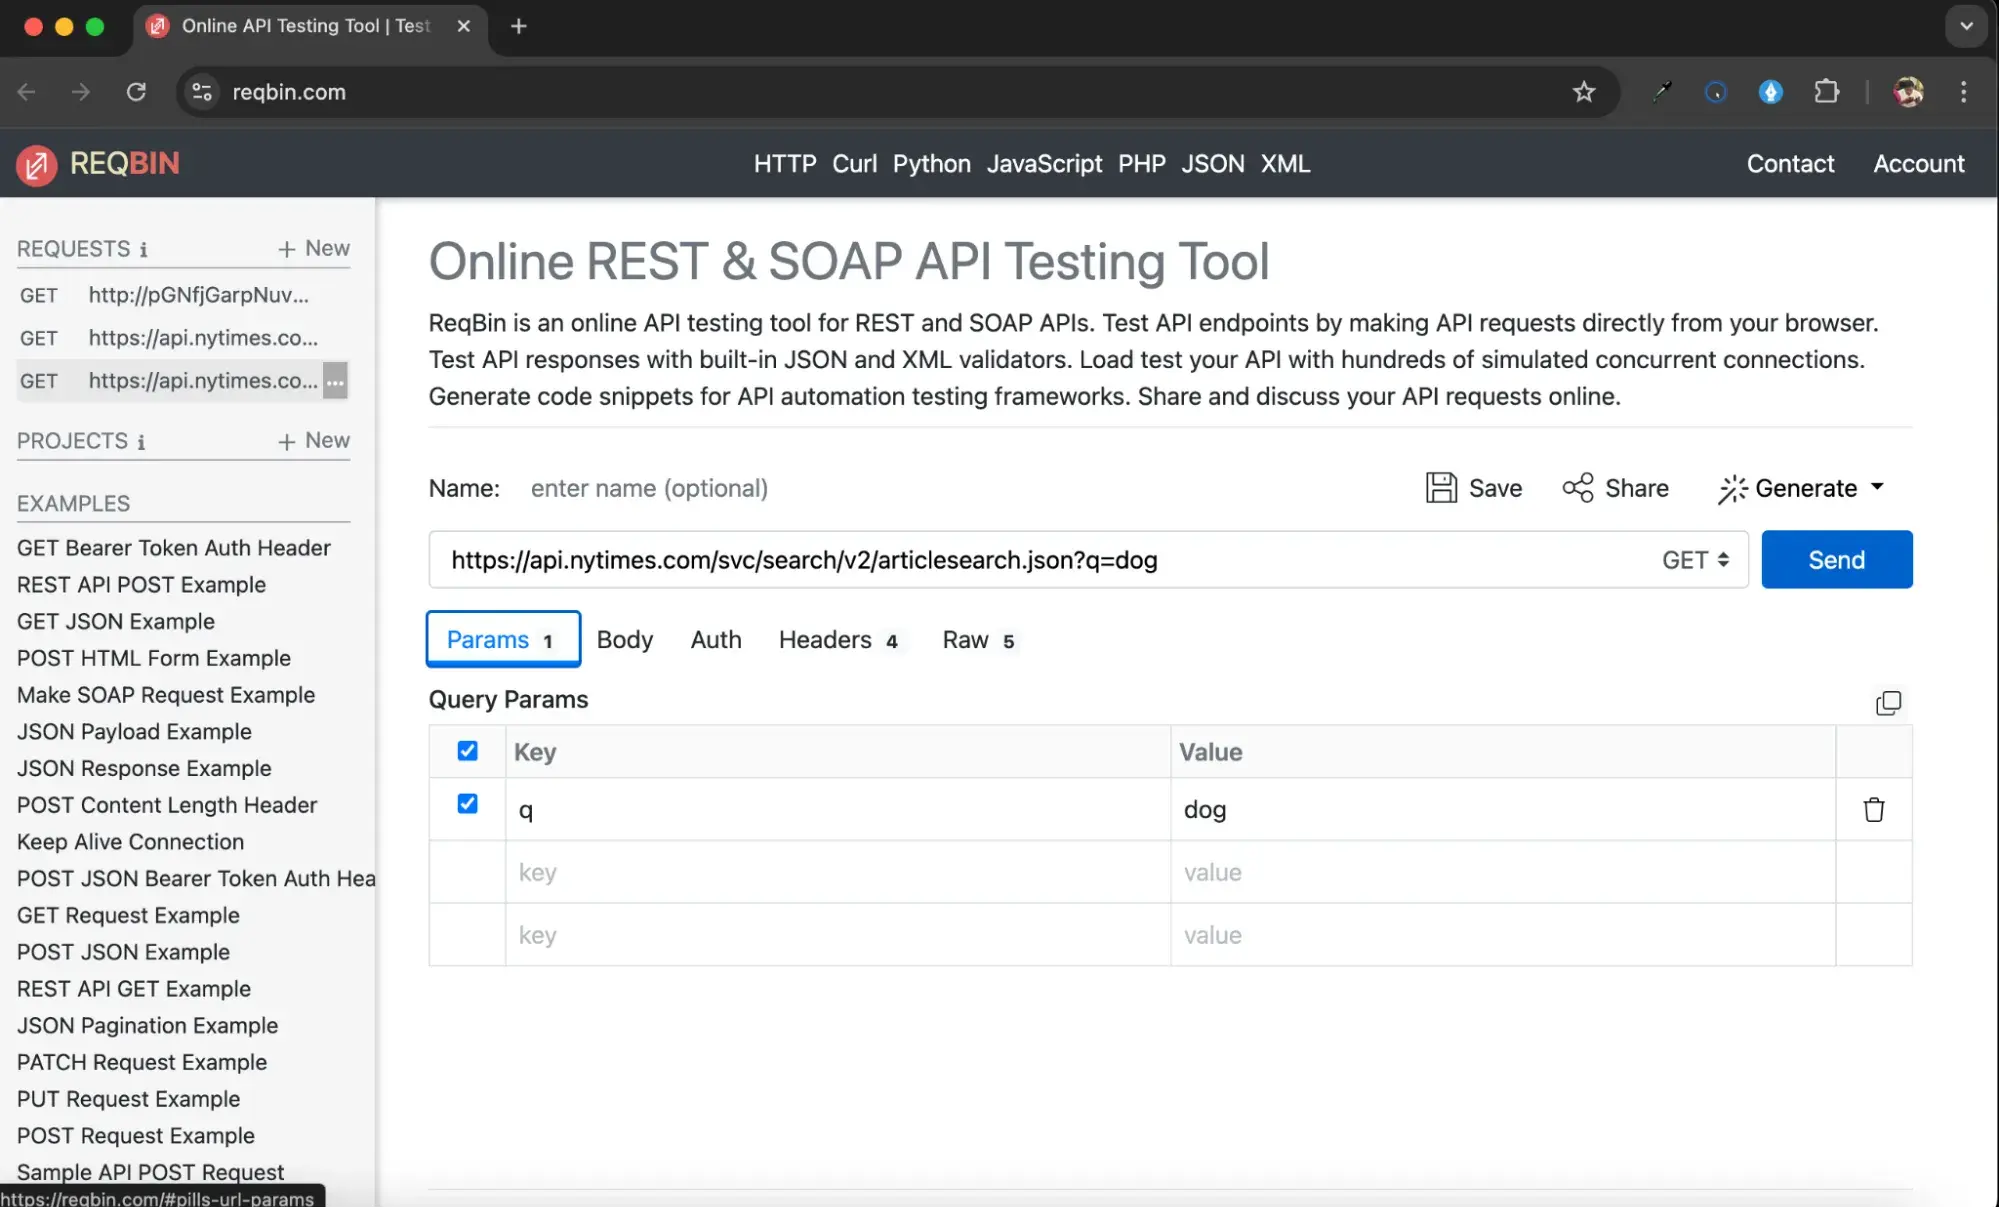The image size is (1999, 1208).
Task: Edit the q key cell
Action: pyautogui.click(x=838, y=810)
